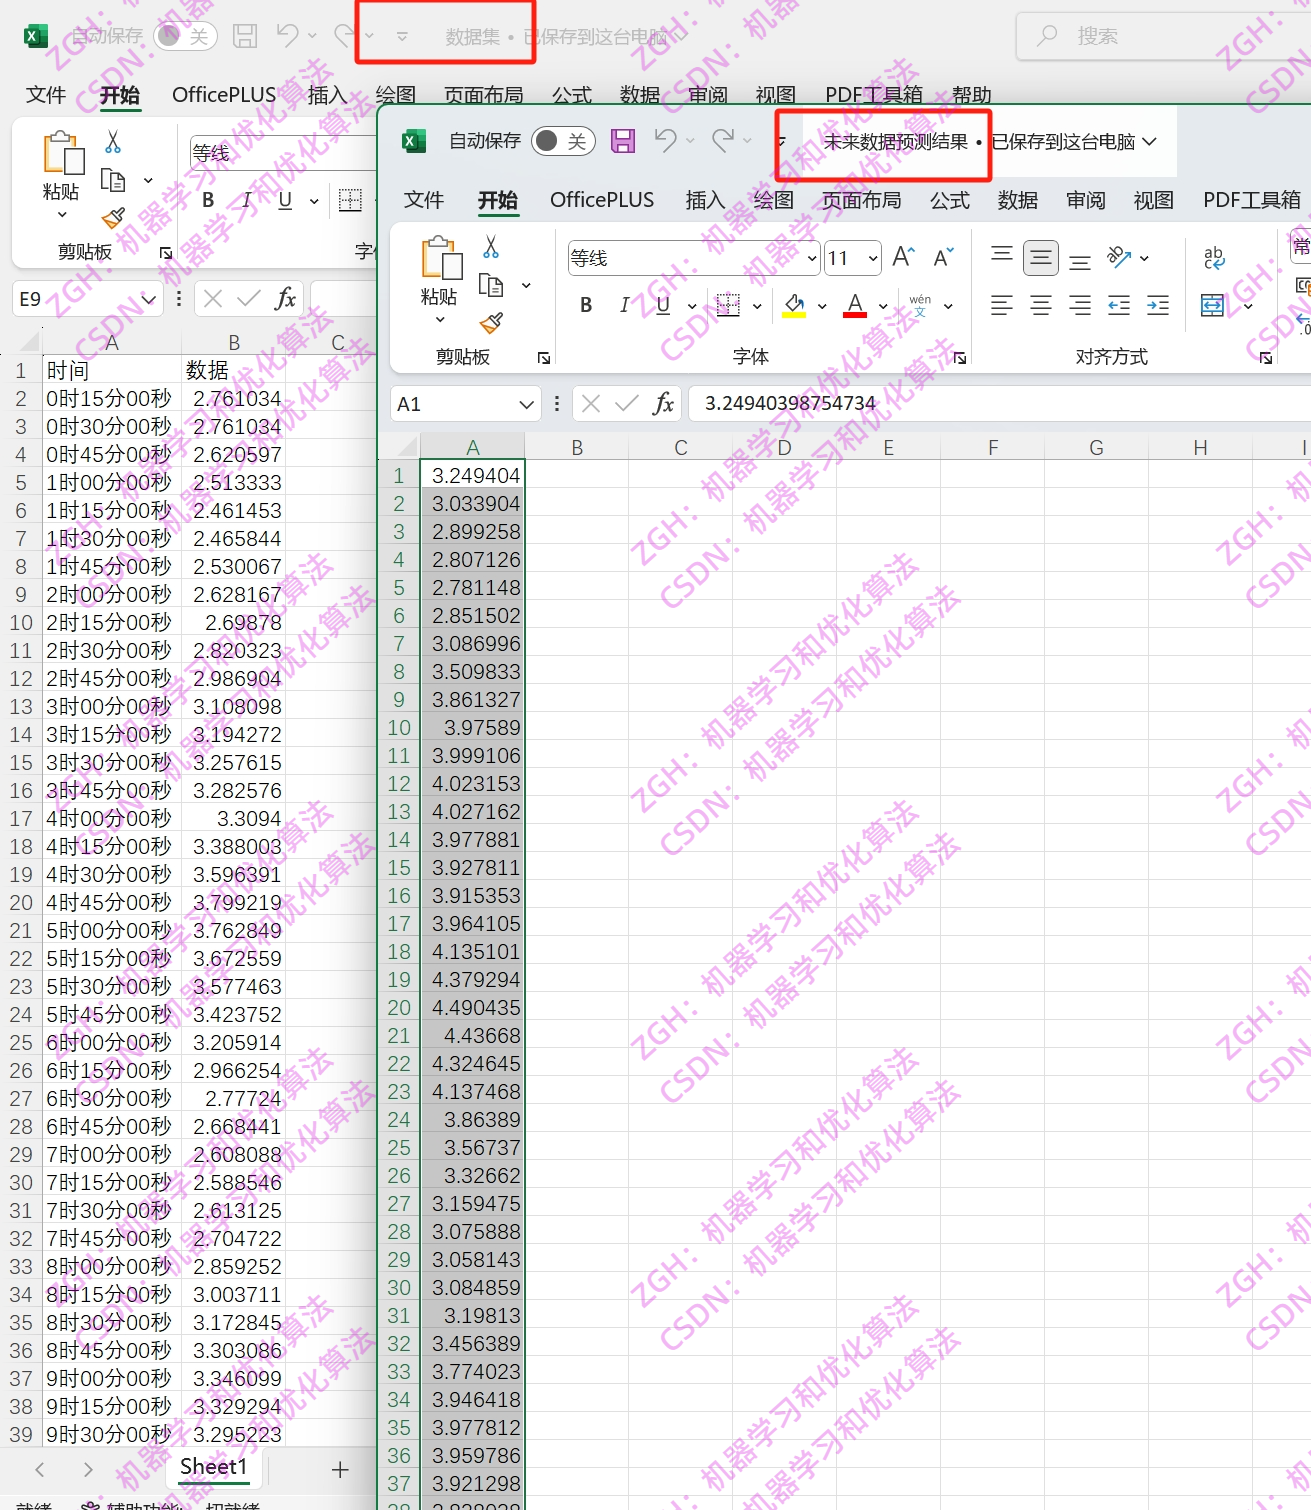Click the Center text icon

click(1041, 305)
